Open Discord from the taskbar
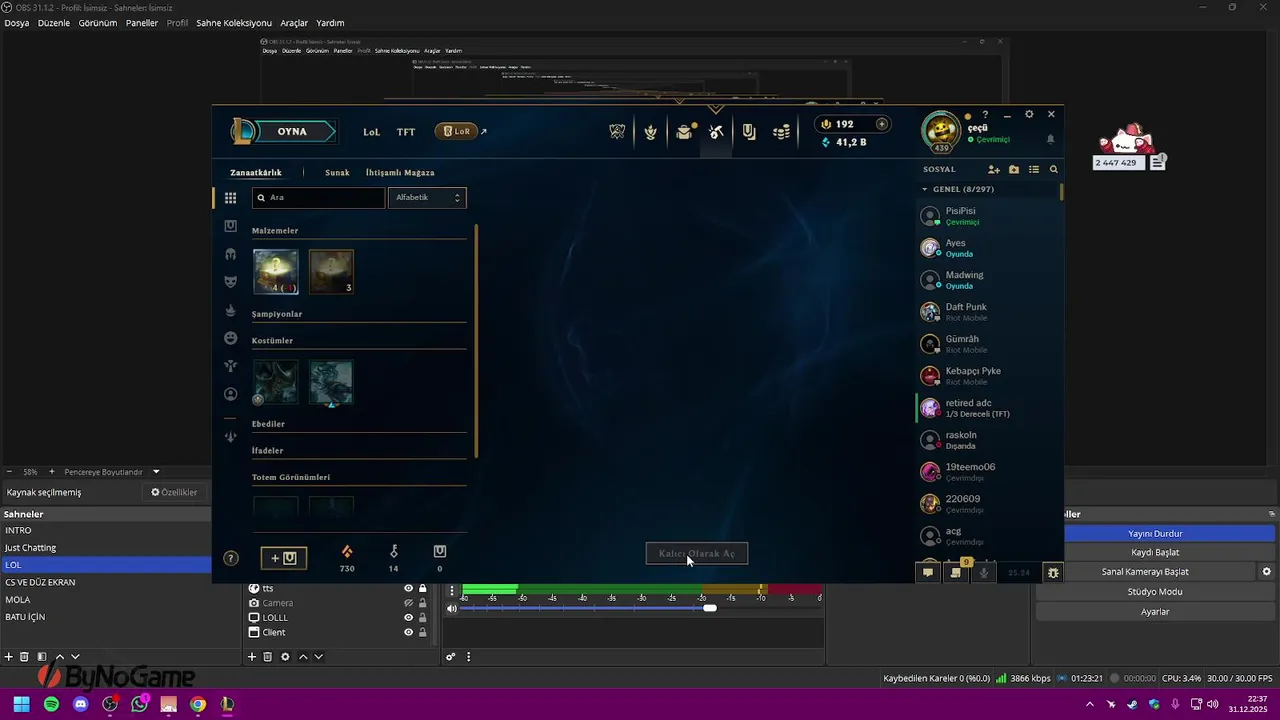The height and width of the screenshot is (720, 1280). click(81, 705)
